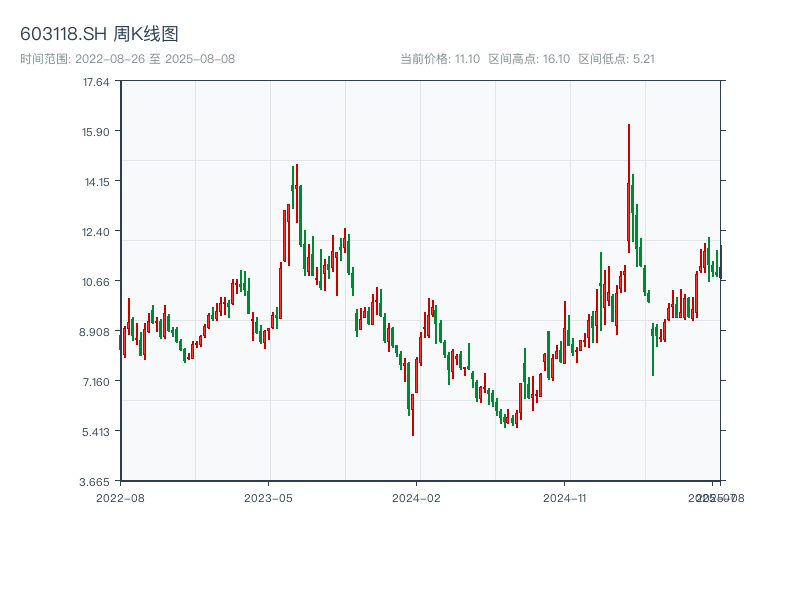Click x-axis label 2024-02
800x600 pixels.
(416, 498)
